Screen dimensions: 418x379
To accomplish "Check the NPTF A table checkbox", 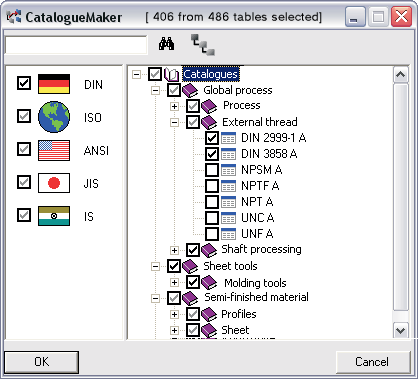I will (212, 186).
